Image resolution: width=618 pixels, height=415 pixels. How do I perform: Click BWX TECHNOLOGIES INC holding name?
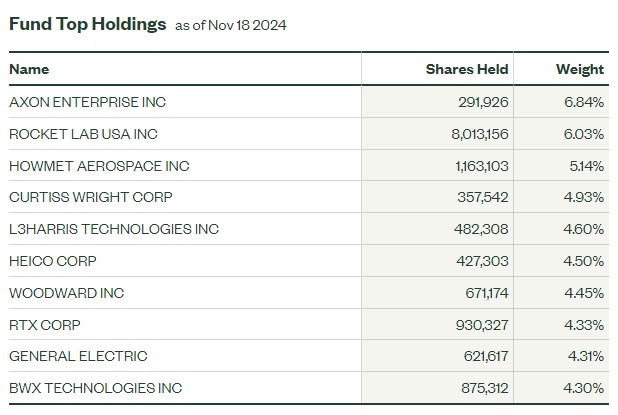tap(96, 388)
